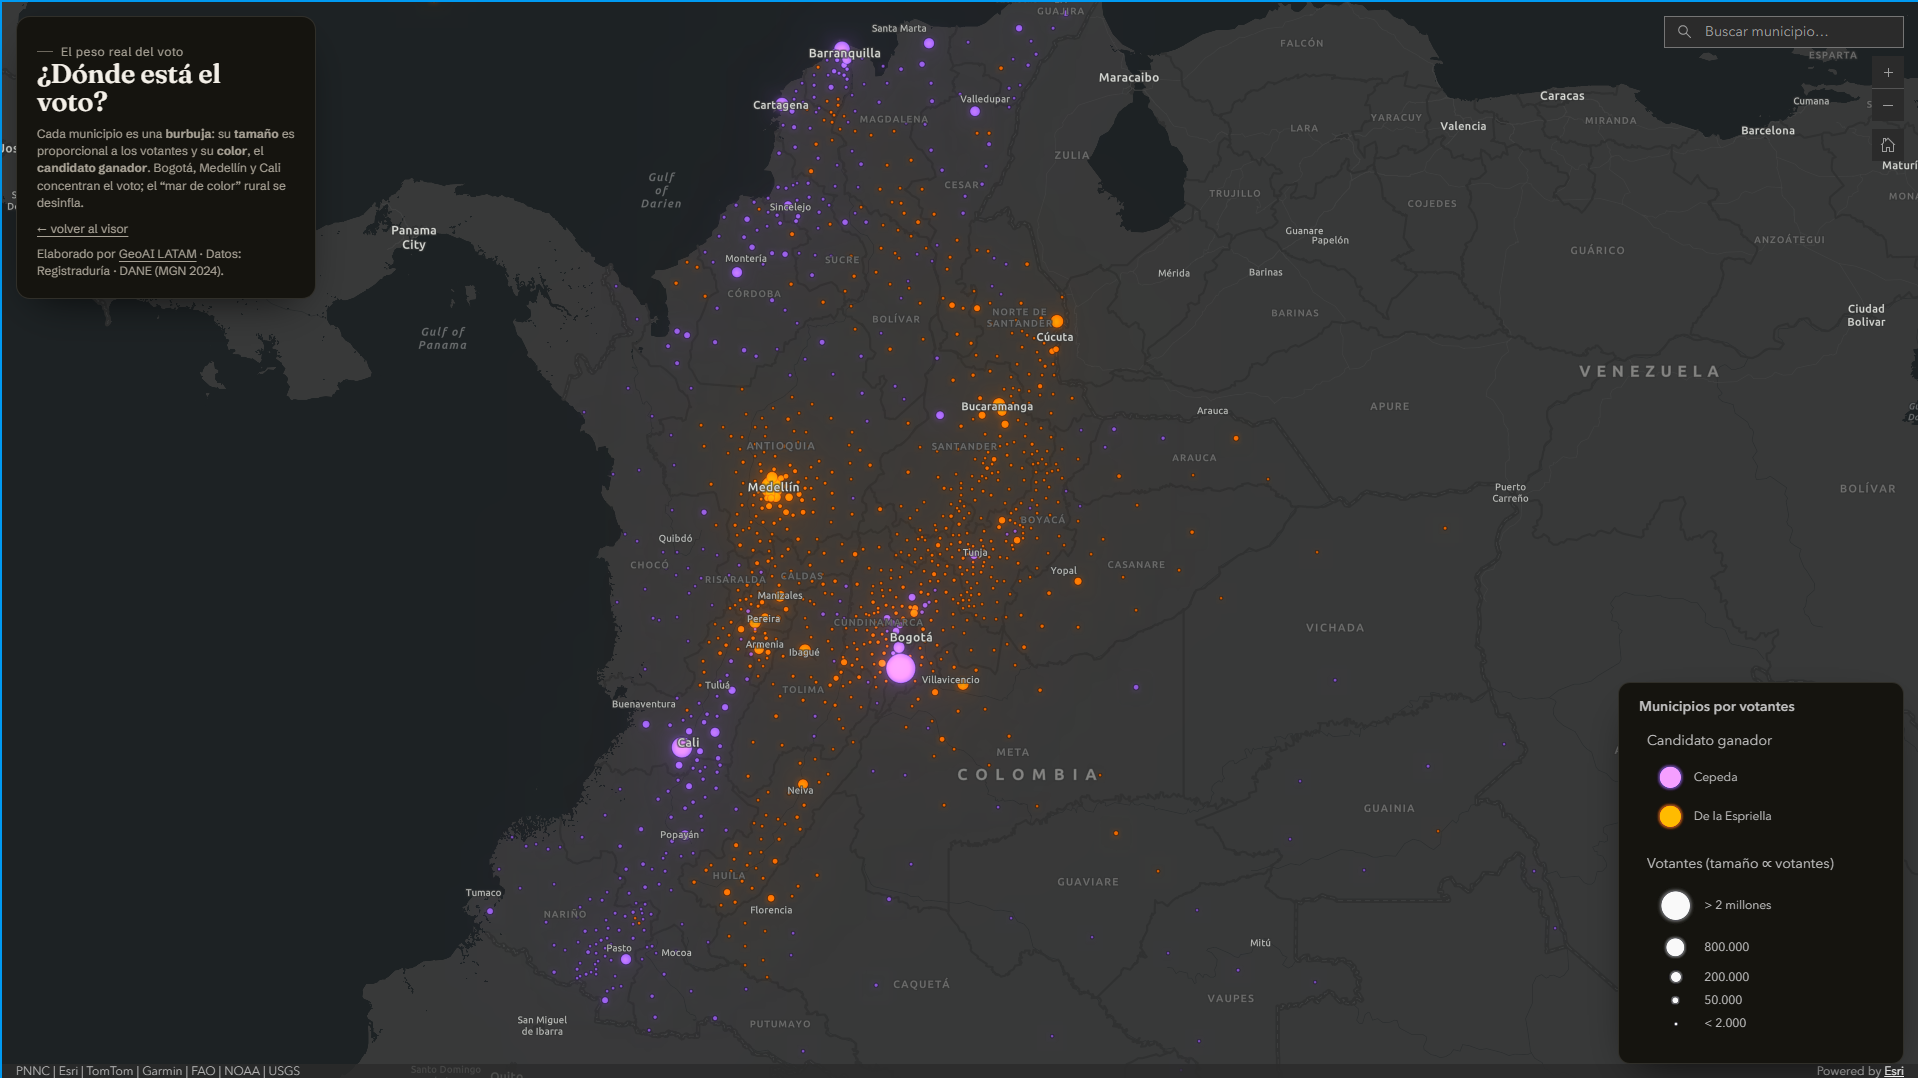Click the '< 2.000' legend dot
The width and height of the screenshot is (1918, 1078).
(1676, 1023)
